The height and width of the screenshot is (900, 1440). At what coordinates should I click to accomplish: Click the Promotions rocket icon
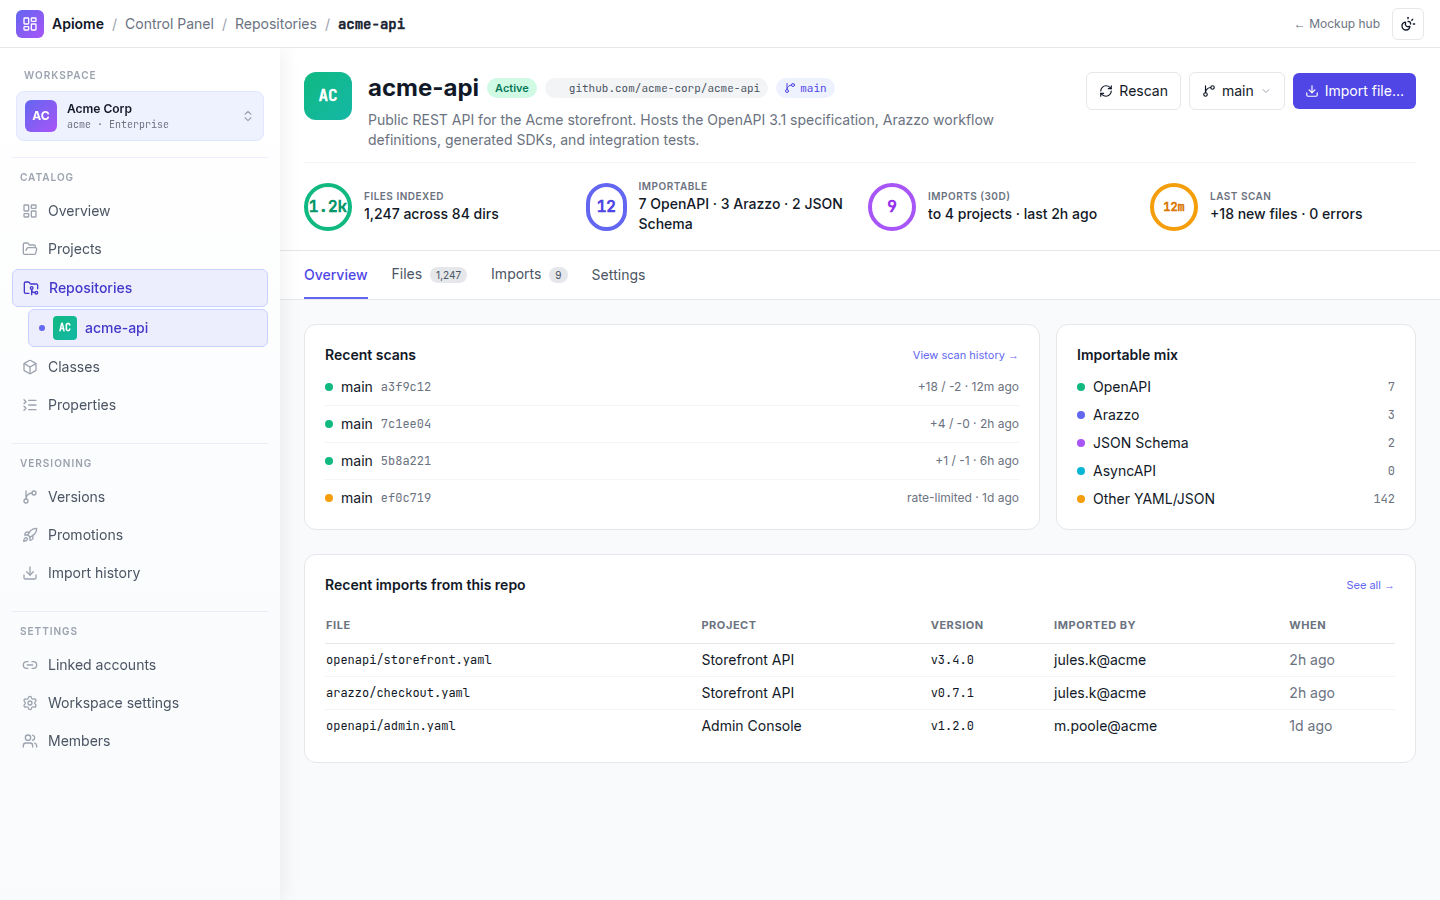click(x=30, y=535)
